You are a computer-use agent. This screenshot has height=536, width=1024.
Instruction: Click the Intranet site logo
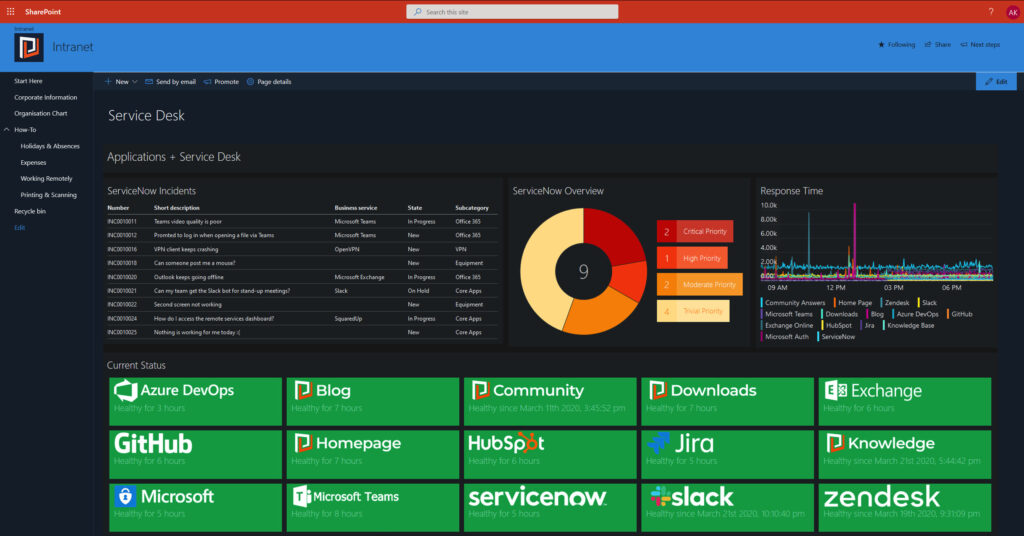click(x=29, y=48)
